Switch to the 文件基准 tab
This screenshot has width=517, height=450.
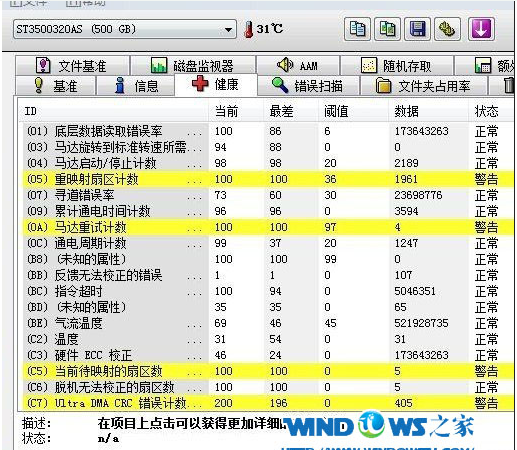tap(72, 66)
